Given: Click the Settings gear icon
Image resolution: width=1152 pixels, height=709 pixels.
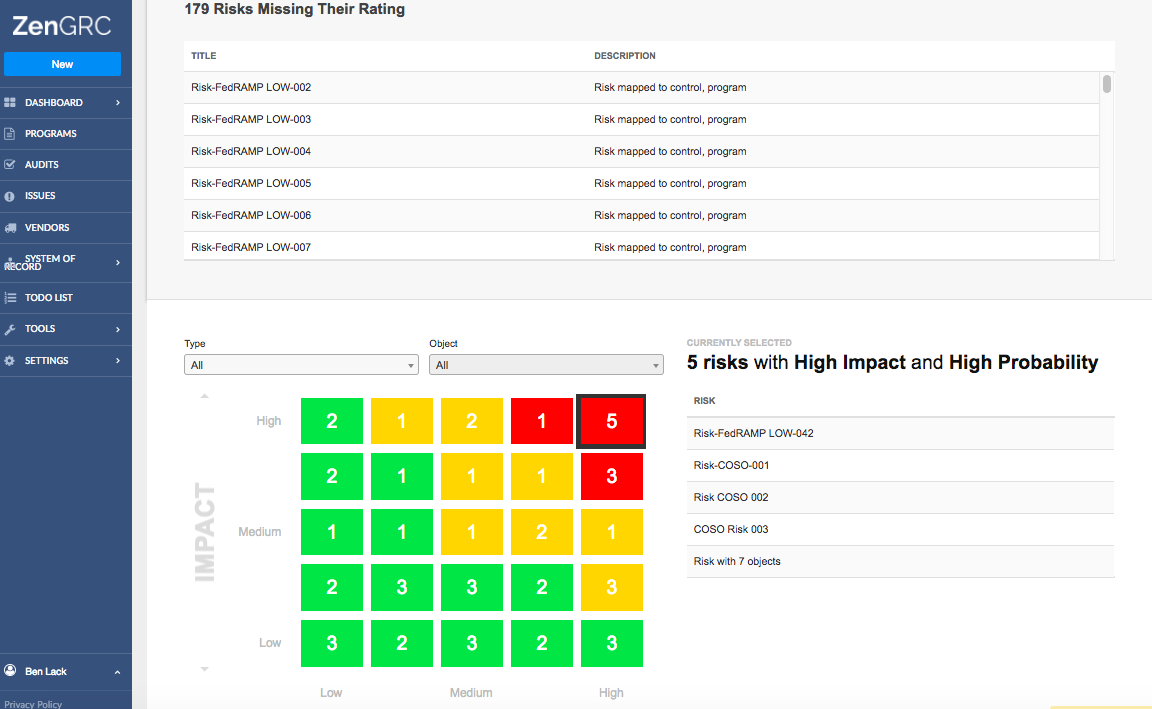Looking at the screenshot, I should [10, 361].
